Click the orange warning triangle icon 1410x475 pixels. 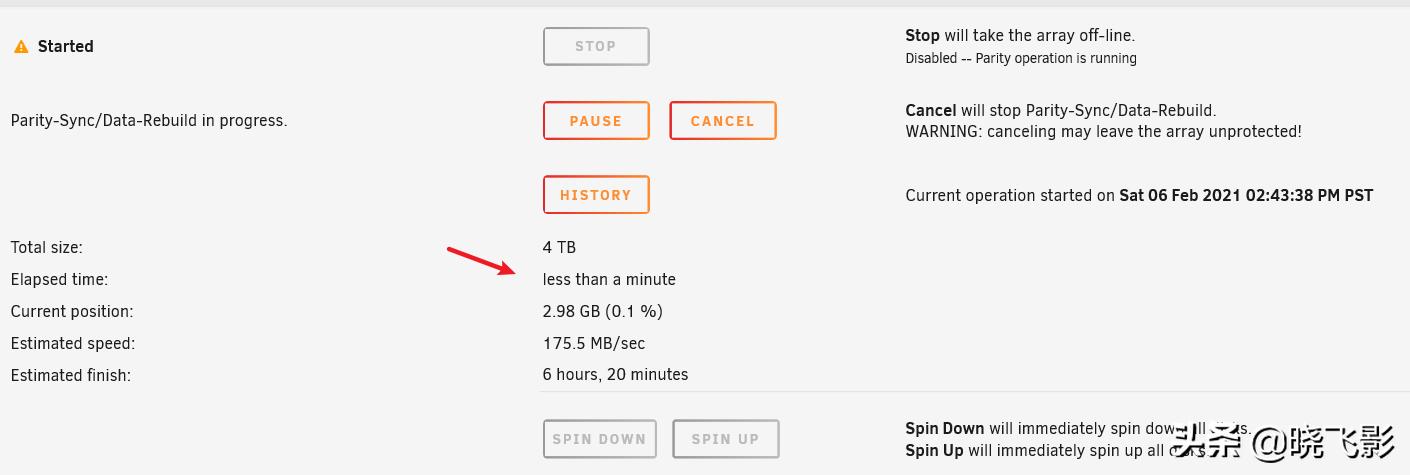21,47
